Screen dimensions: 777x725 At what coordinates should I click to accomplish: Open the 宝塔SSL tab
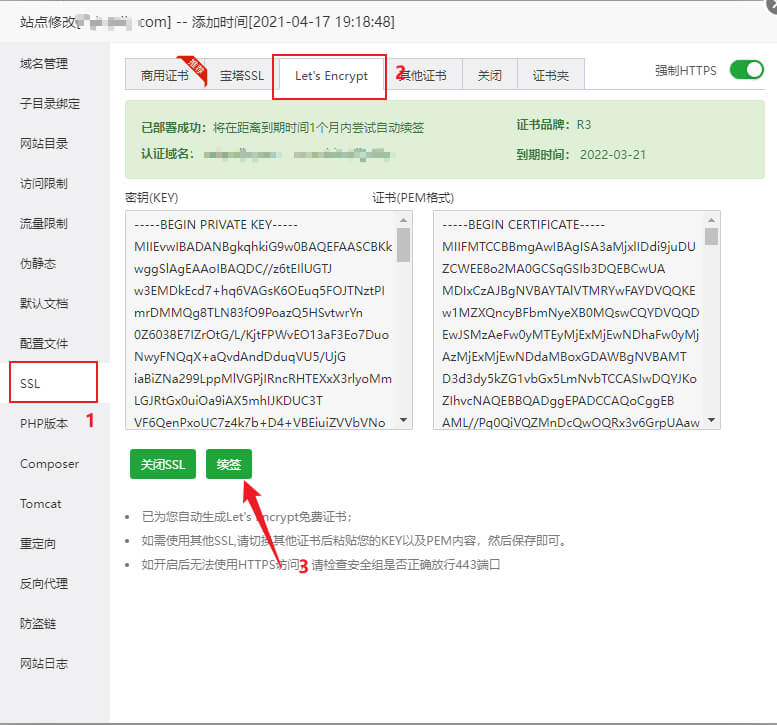pyautogui.click(x=241, y=75)
